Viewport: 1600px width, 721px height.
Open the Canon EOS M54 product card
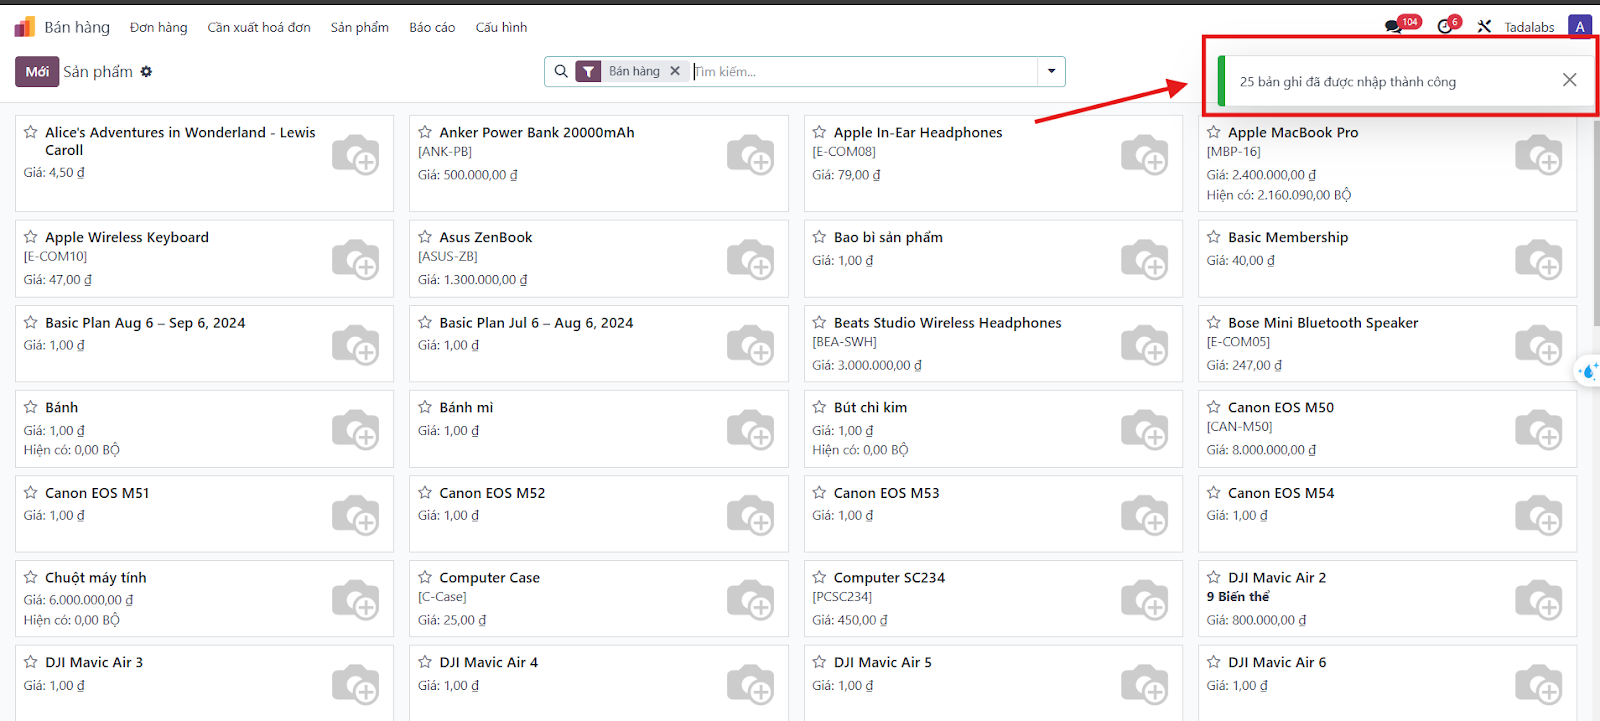point(1387,514)
